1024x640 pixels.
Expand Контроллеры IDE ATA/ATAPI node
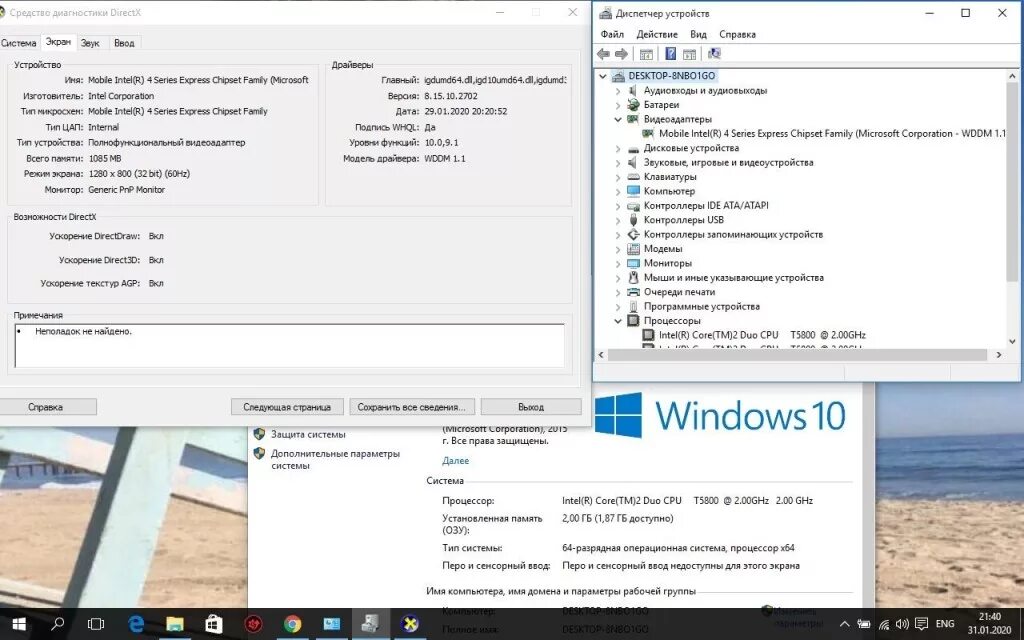point(618,205)
